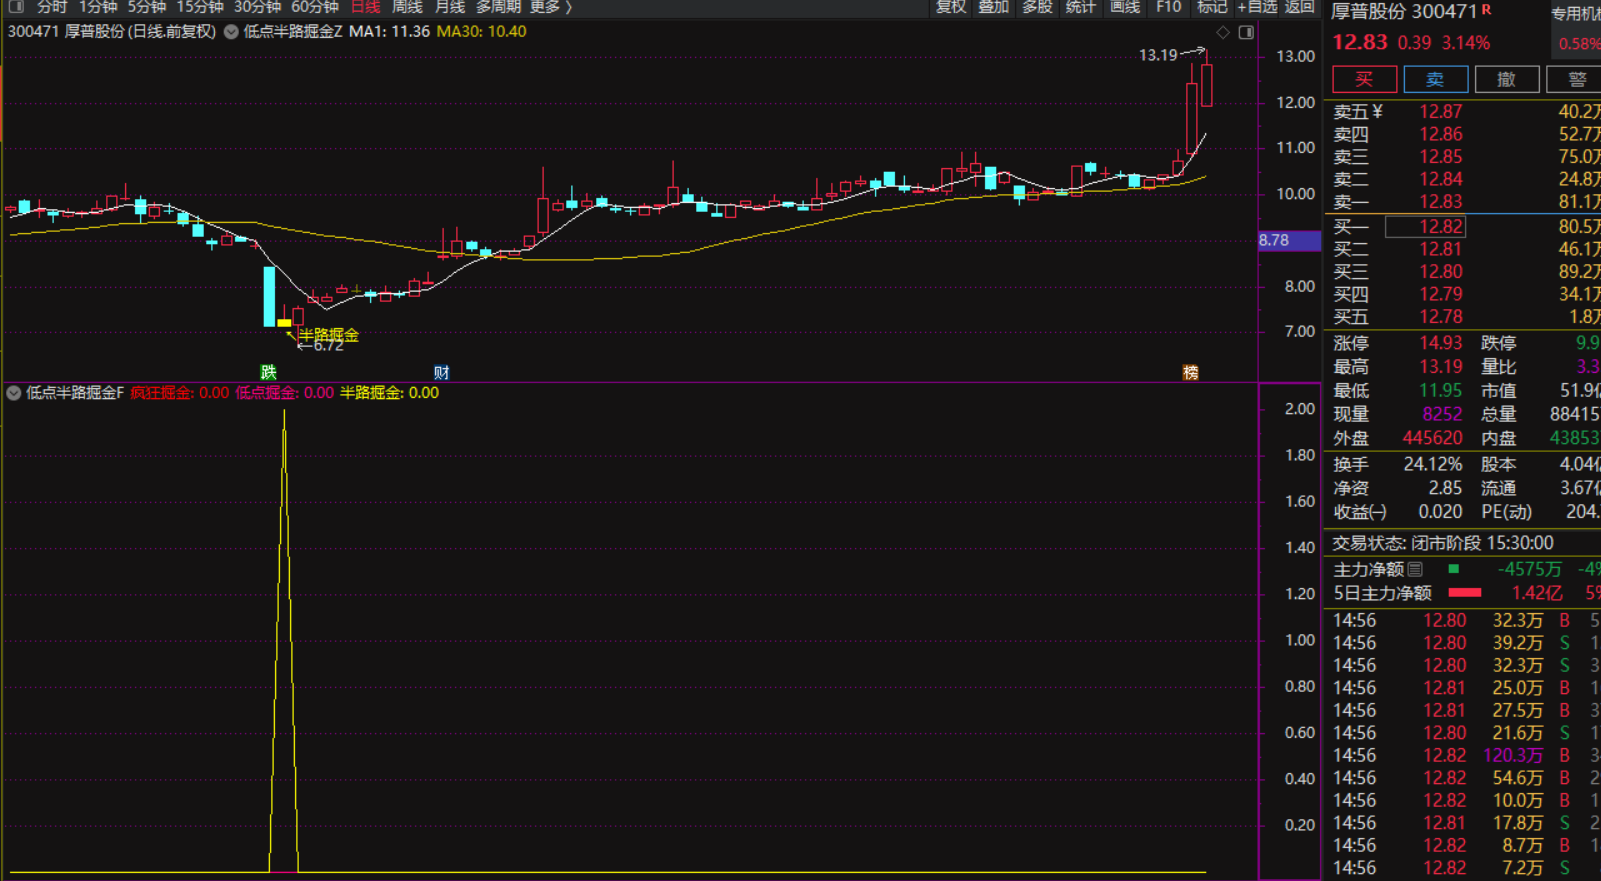Add stock to watchlist with +自选
This screenshot has height=881, width=1601.
pos(1257,7)
